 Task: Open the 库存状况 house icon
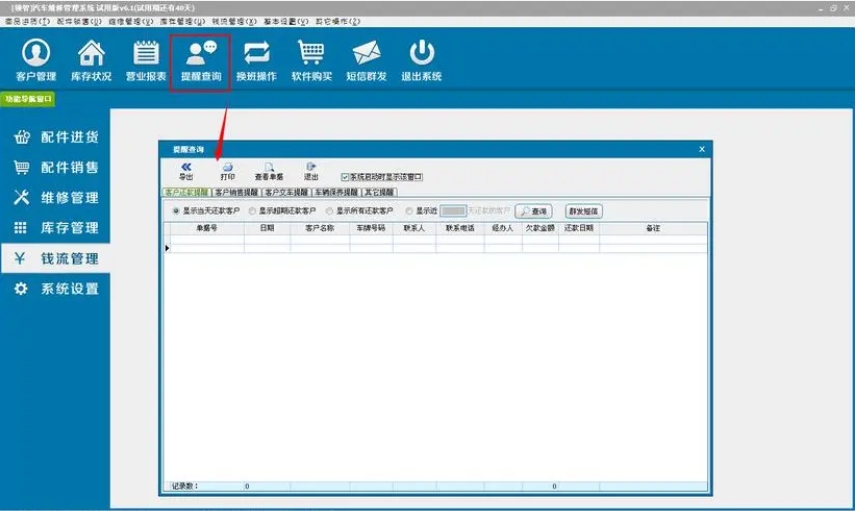click(x=91, y=61)
